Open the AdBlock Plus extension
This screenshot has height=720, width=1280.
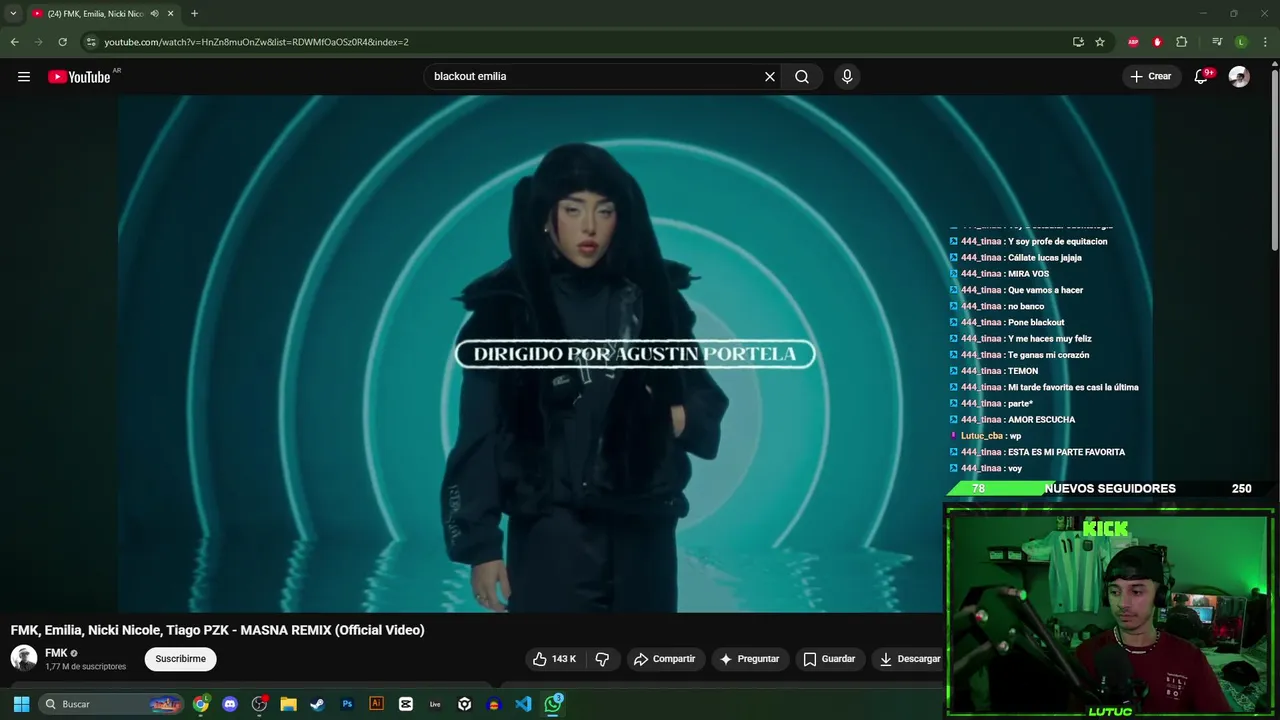click(x=1133, y=42)
